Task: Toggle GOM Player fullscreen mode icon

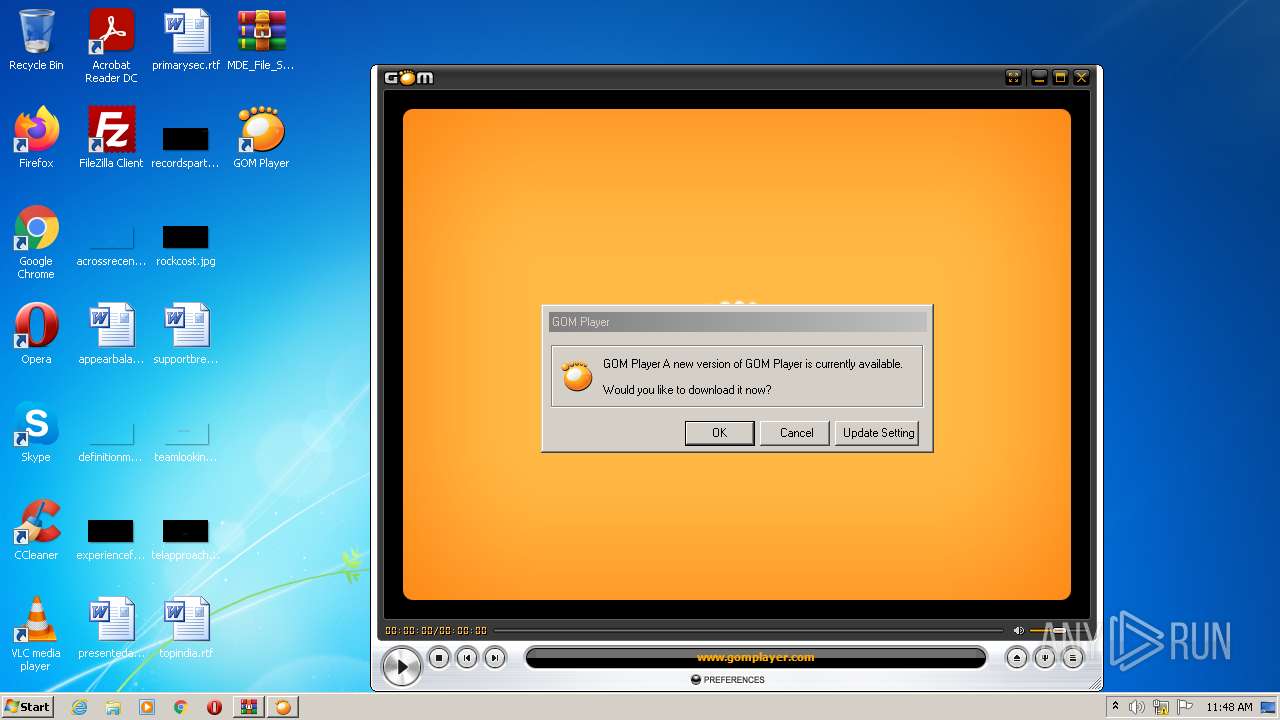Action: [x=1014, y=78]
